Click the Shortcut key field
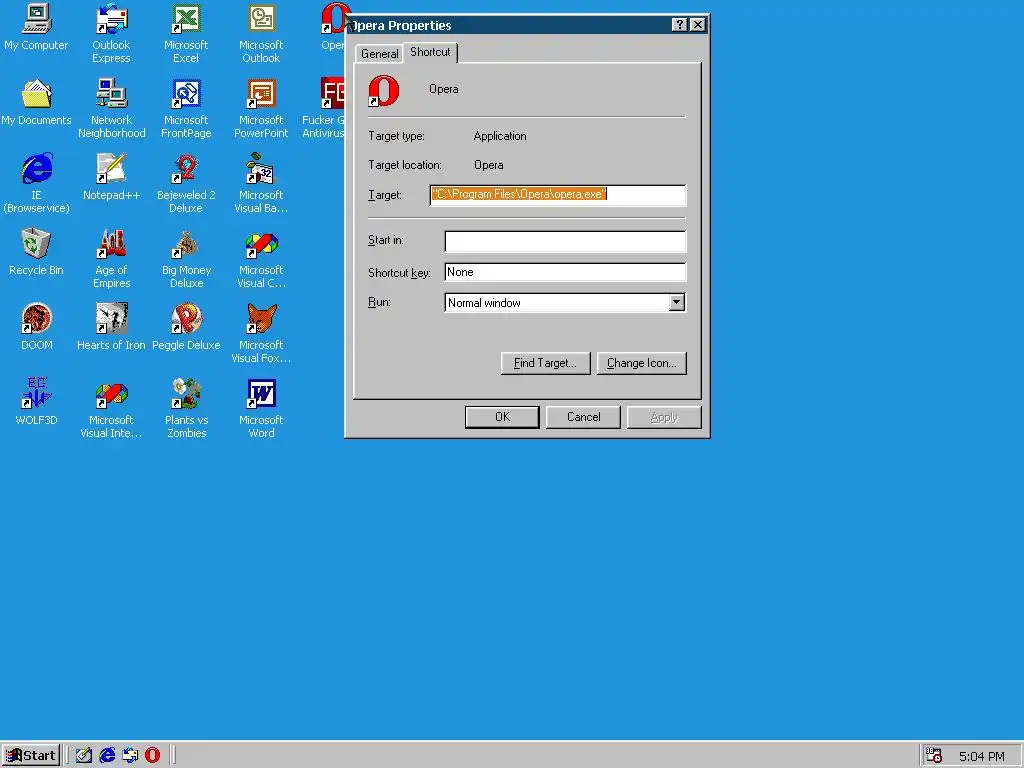1024x768 pixels. coord(565,272)
